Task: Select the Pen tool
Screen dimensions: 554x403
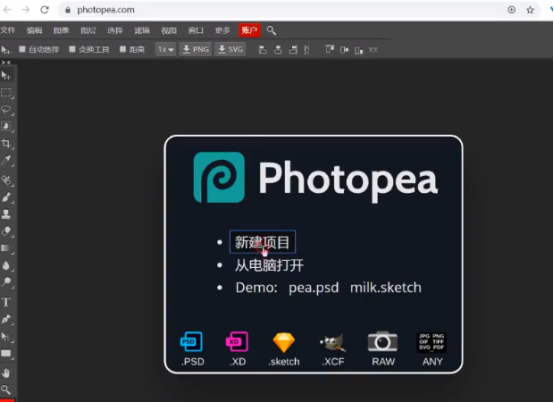Action: [x=6, y=319]
